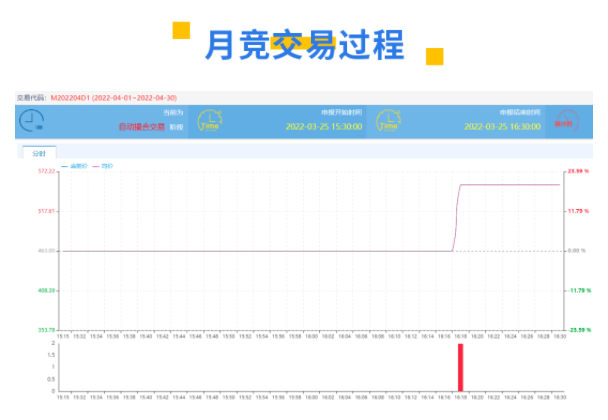Viewport: 608px width, 420px height.
Task: Click the Time icon beside the start time
Action: [x=209, y=122]
